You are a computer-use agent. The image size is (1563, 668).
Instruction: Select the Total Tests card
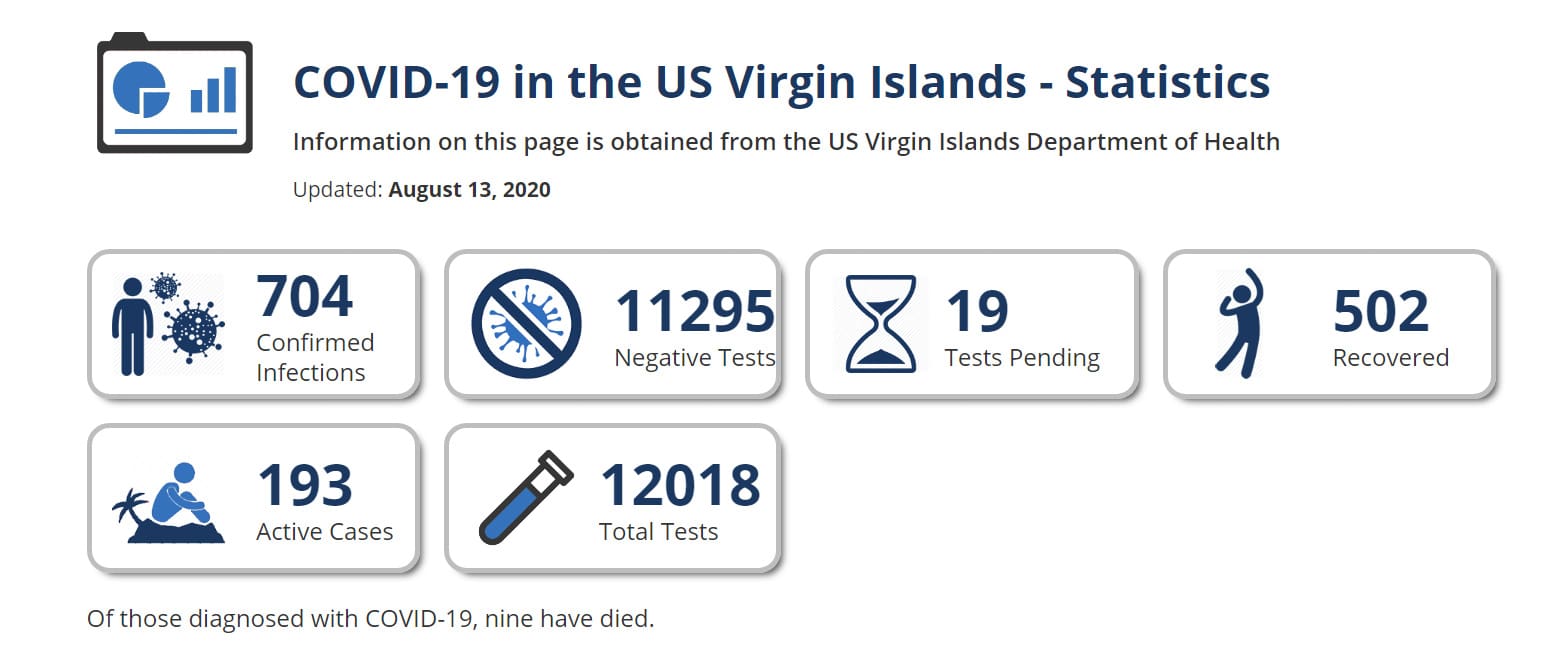click(x=612, y=498)
